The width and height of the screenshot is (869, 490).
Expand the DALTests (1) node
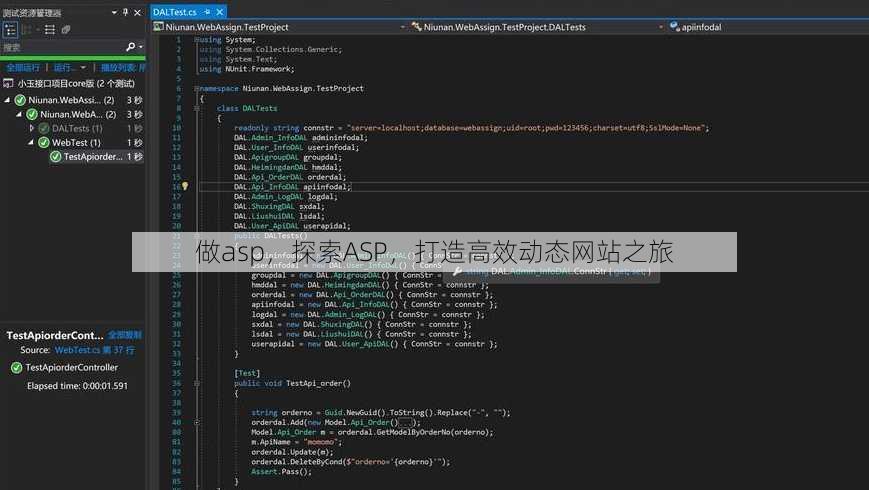coord(32,128)
